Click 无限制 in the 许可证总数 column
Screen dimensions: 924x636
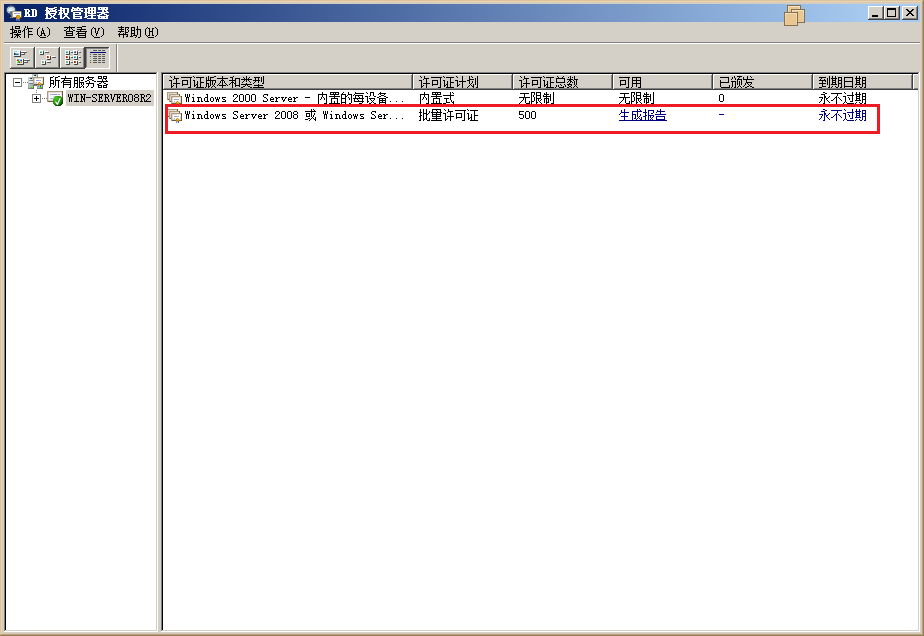536,98
